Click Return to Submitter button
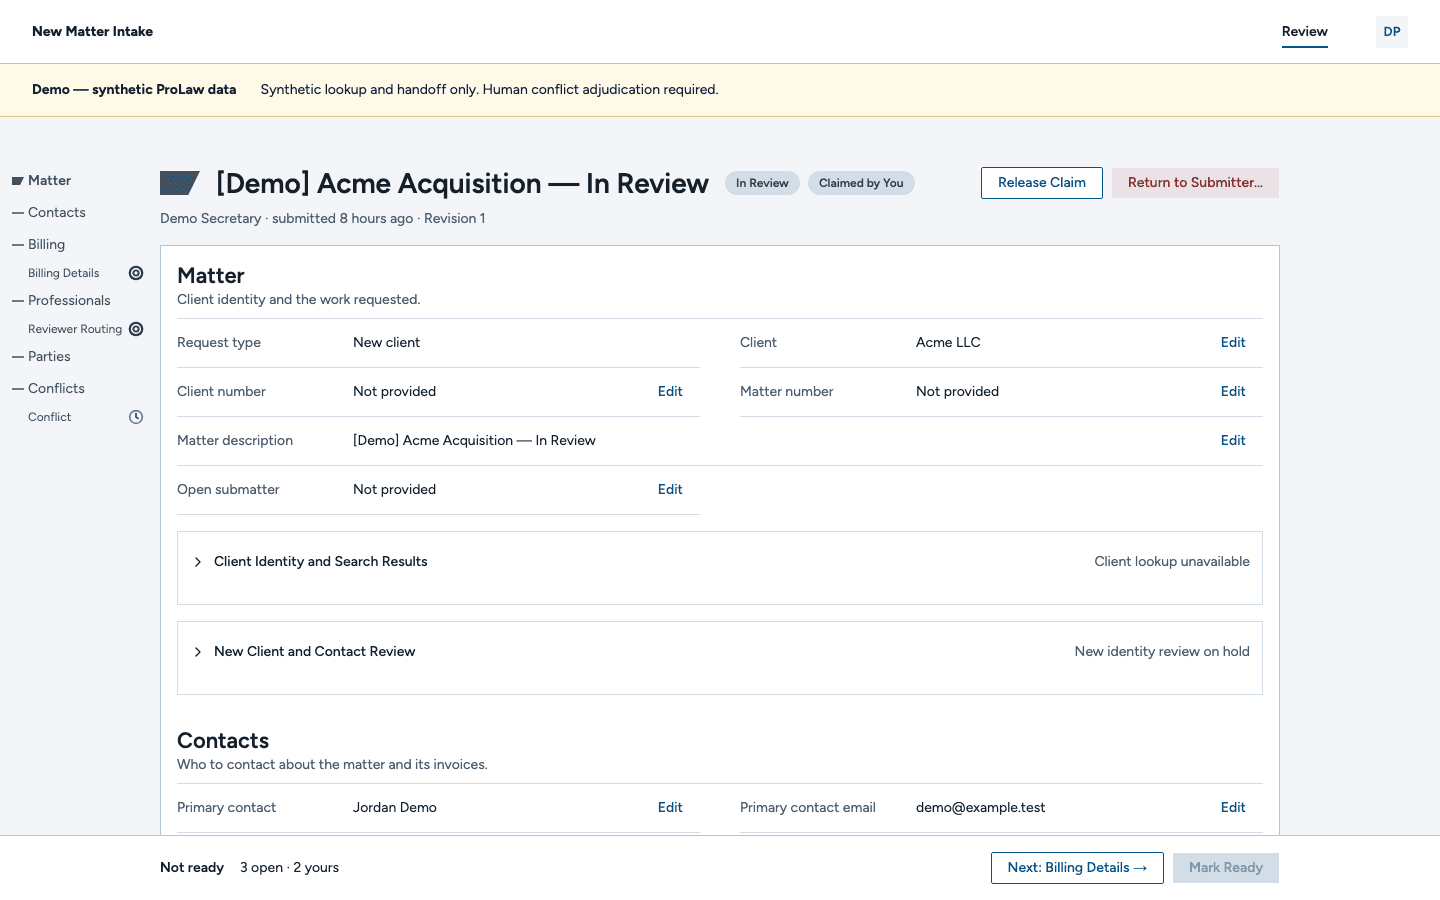The height and width of the screenshot is (900, 1440). (1195, 183)
